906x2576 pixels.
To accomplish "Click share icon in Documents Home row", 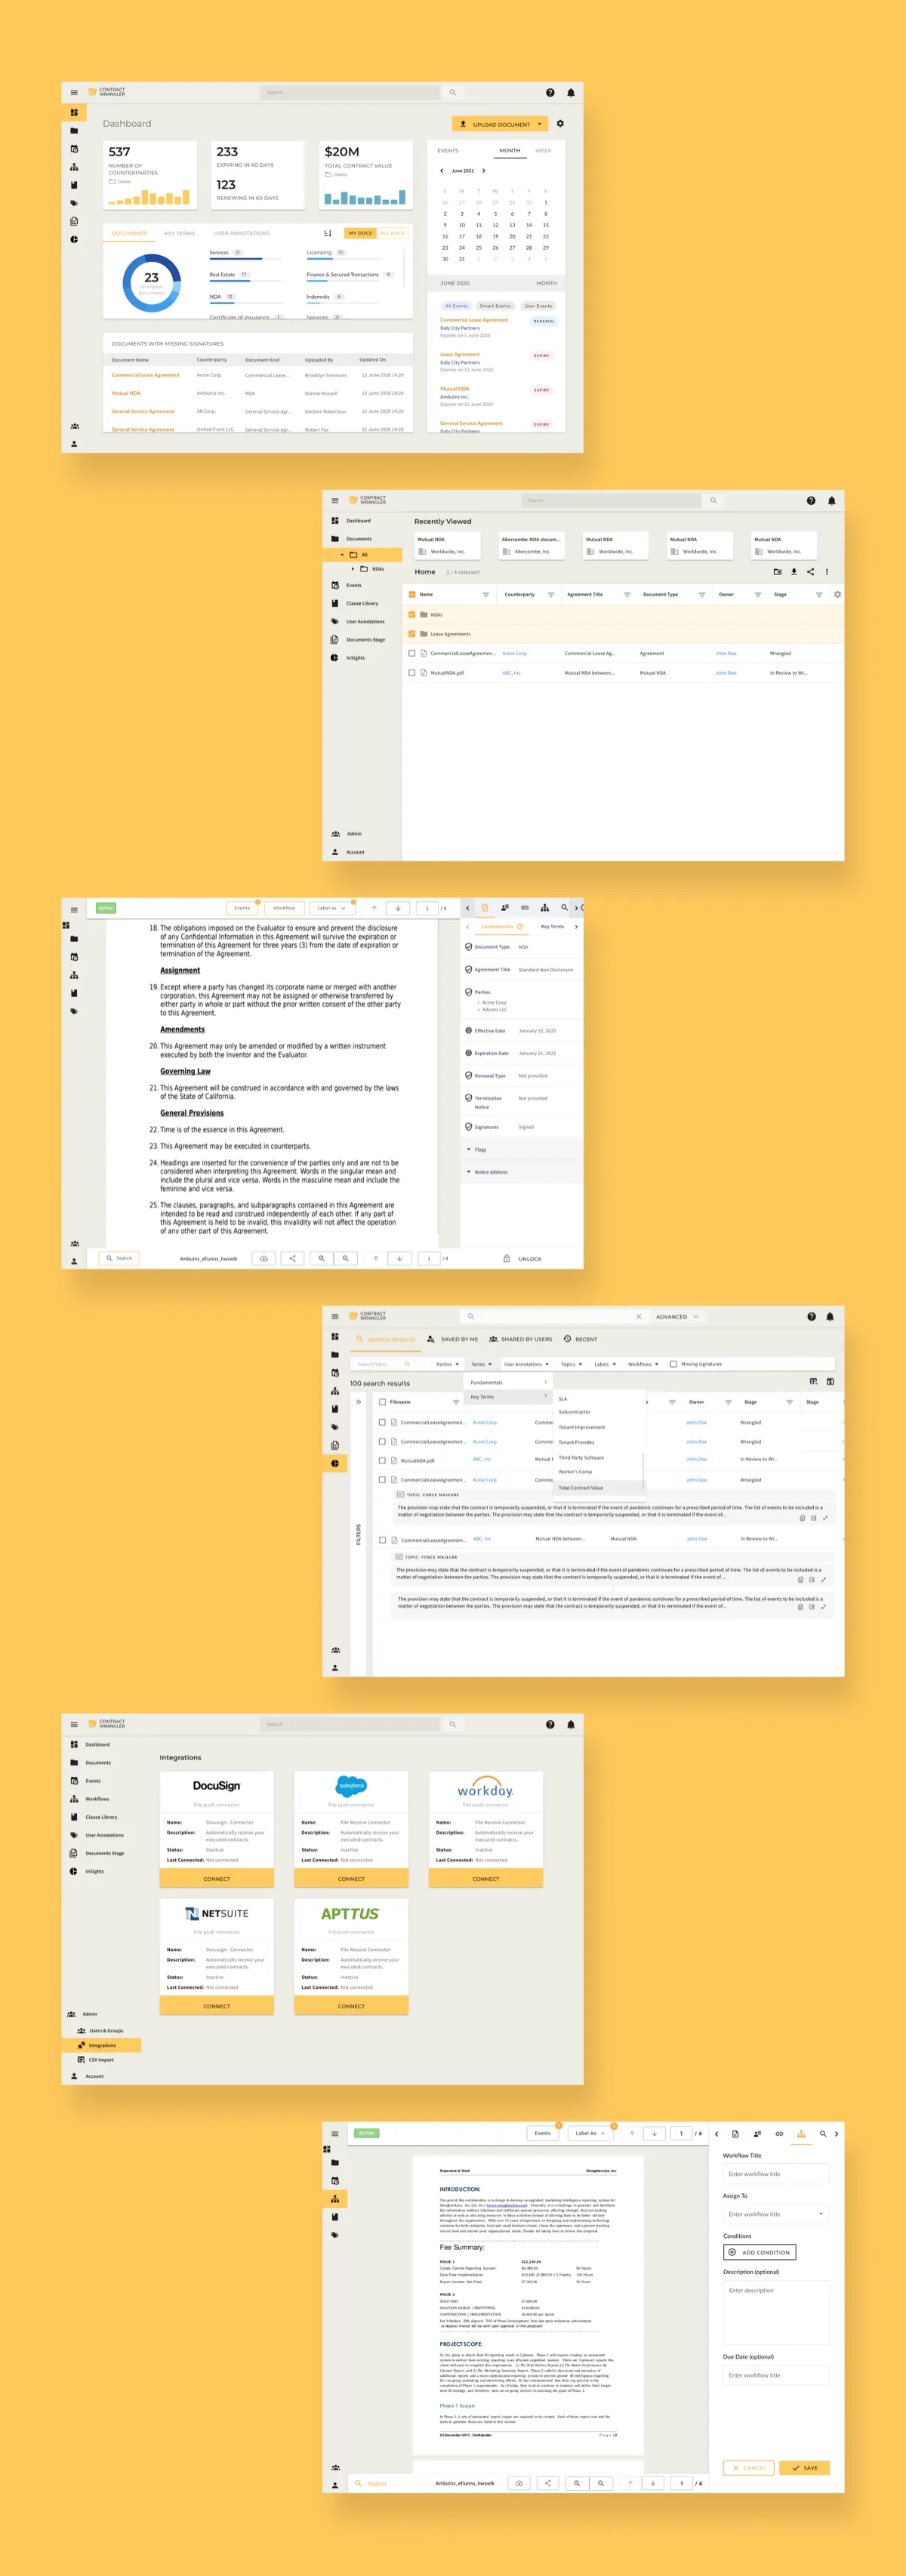I will (810, 572).
